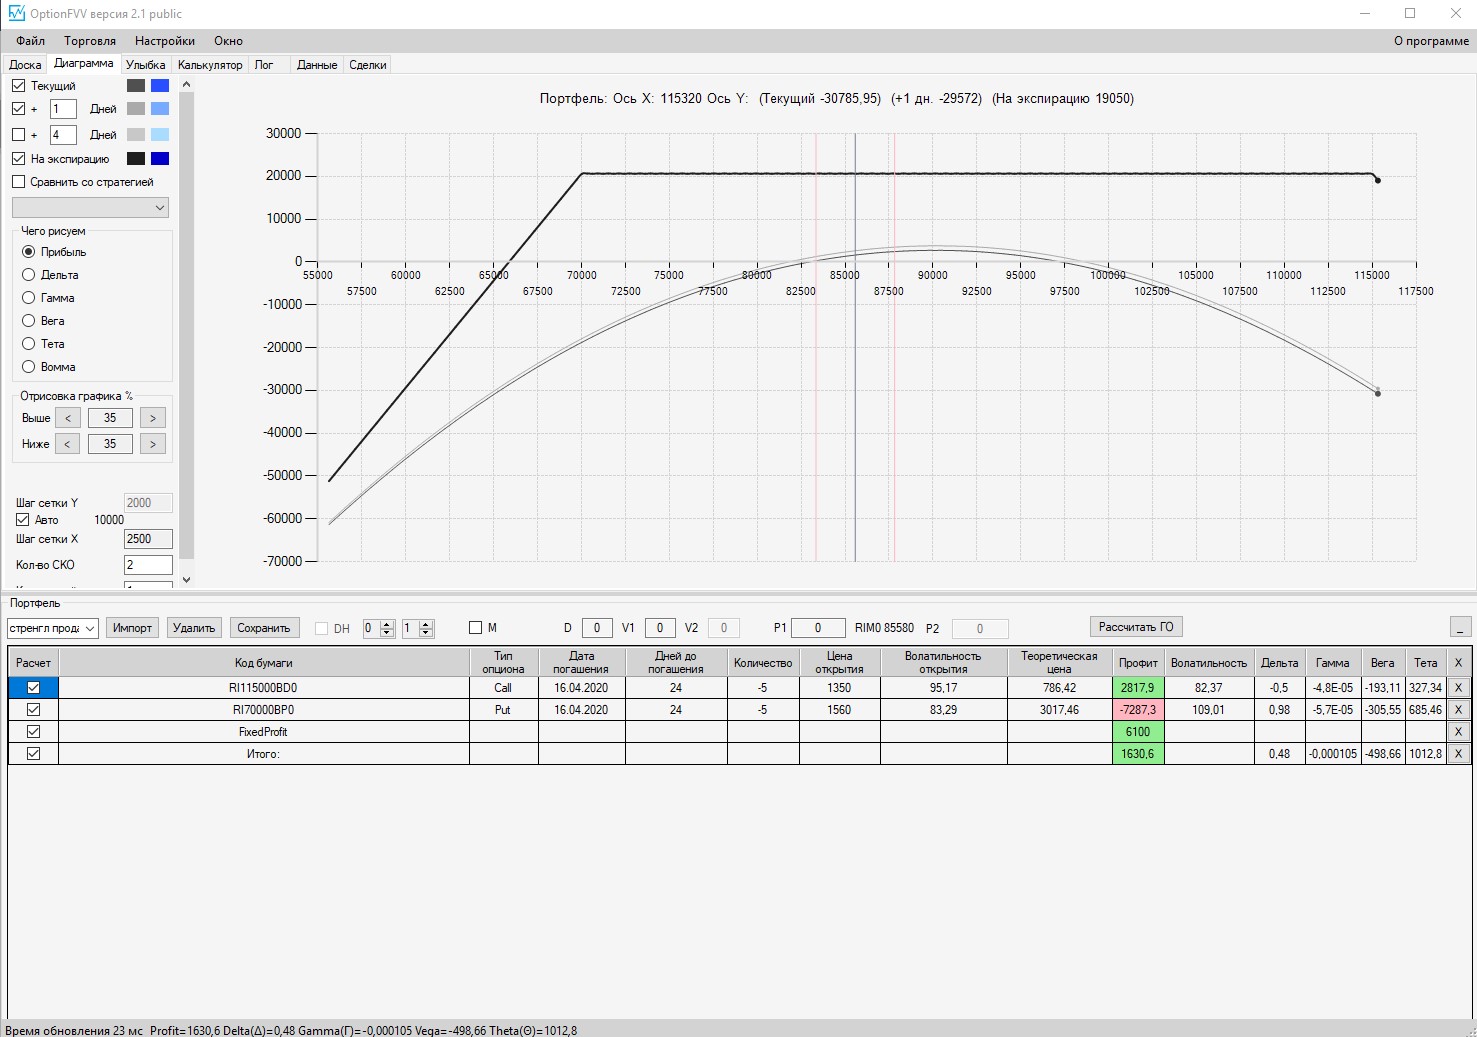Increase the Ниже chart percentage with right arrow
The image size is (1477, 1037).
point(153,444)
